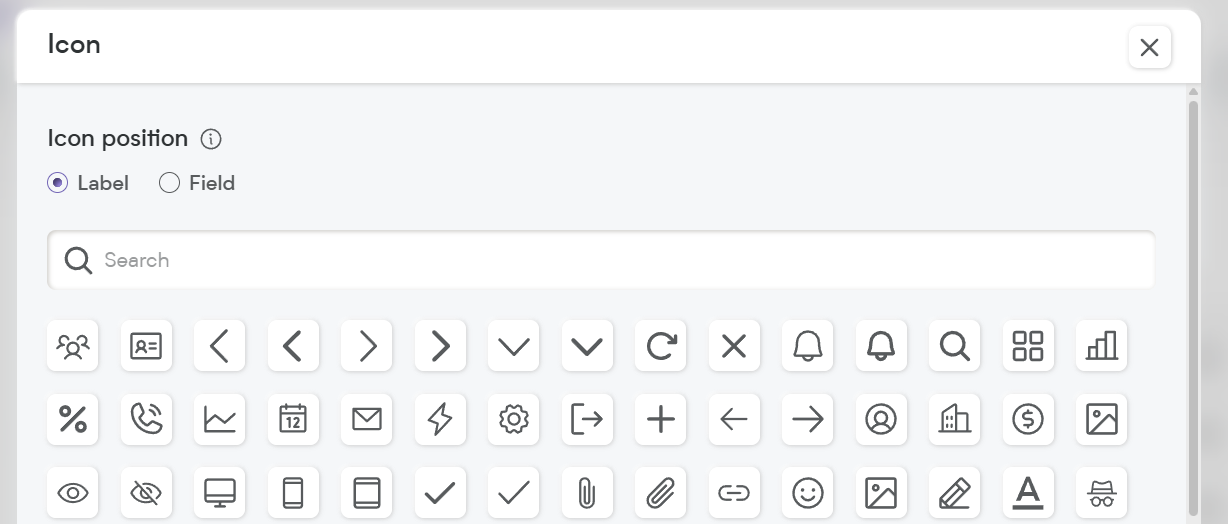Image resolution: width=1228 pixels, height=524 pixels.
Task: Close the Icon dialog
Action: click(x=1150, y=47)
